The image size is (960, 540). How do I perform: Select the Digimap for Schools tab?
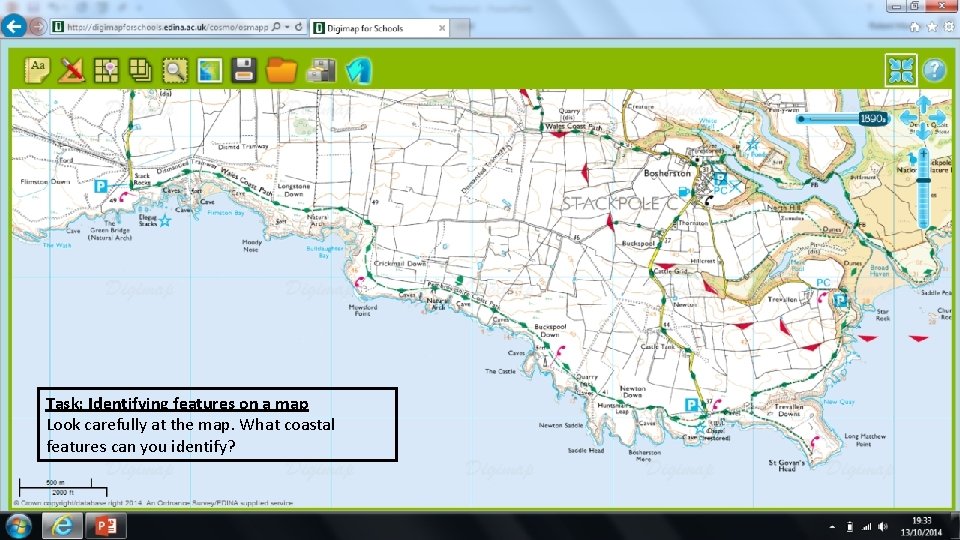[x=380, y=28]
